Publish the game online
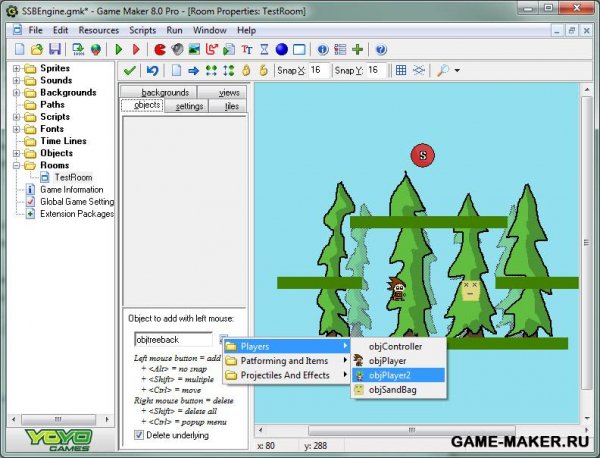The image size is (600, 458). point(96,49)
